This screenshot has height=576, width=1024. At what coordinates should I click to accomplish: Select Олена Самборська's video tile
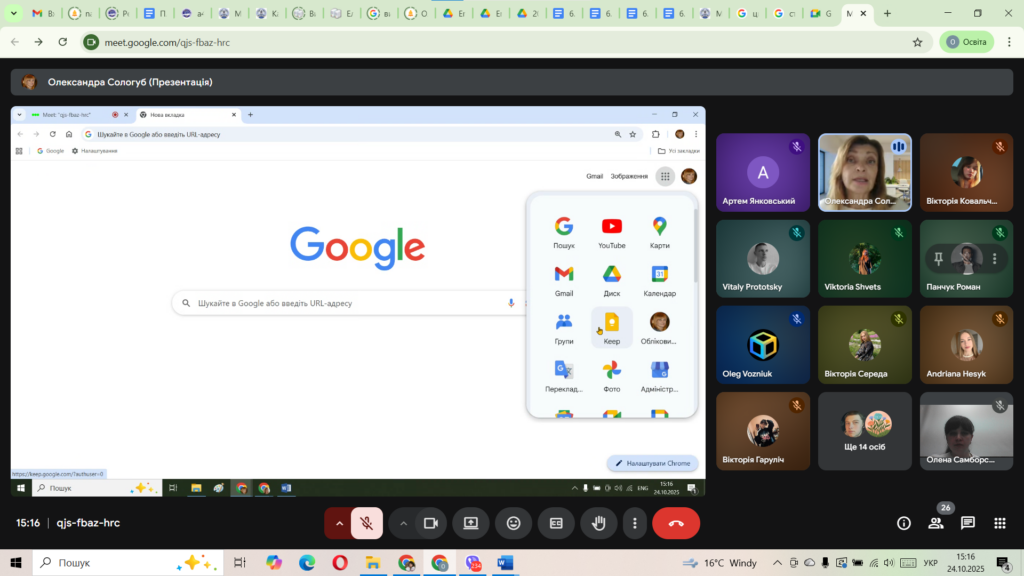click(965, 431)
